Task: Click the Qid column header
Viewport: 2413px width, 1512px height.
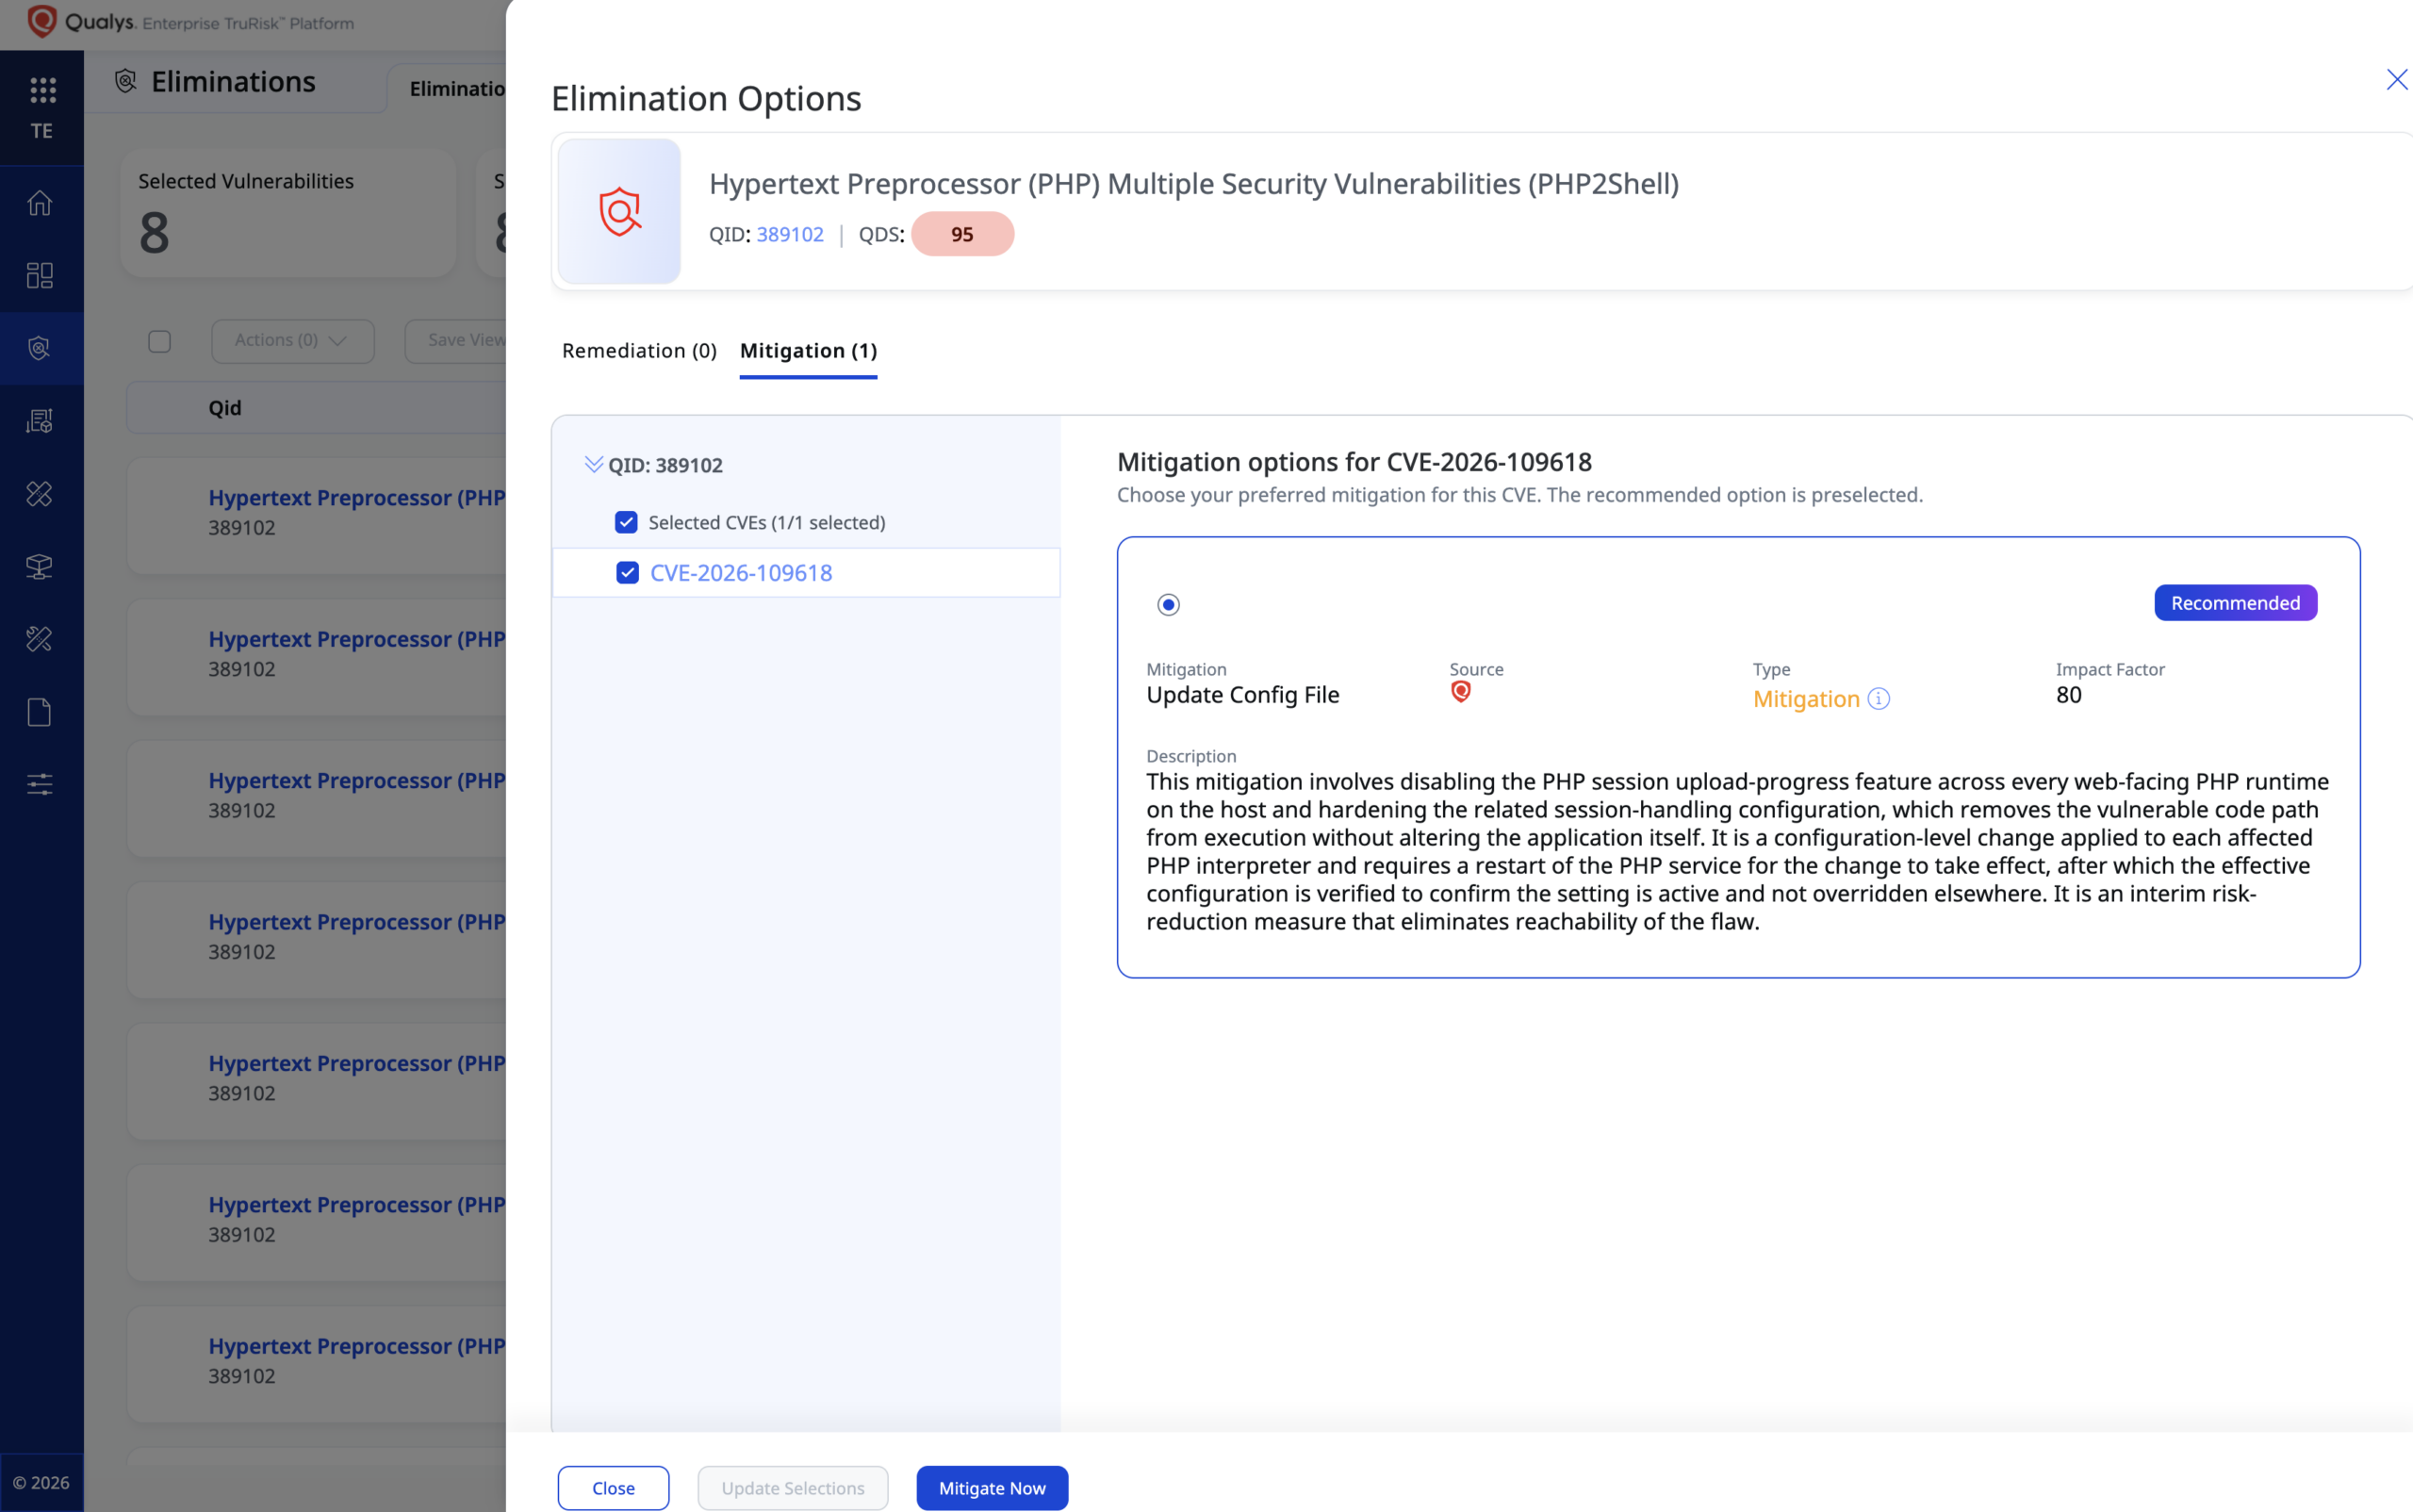Action: (225, 408)
